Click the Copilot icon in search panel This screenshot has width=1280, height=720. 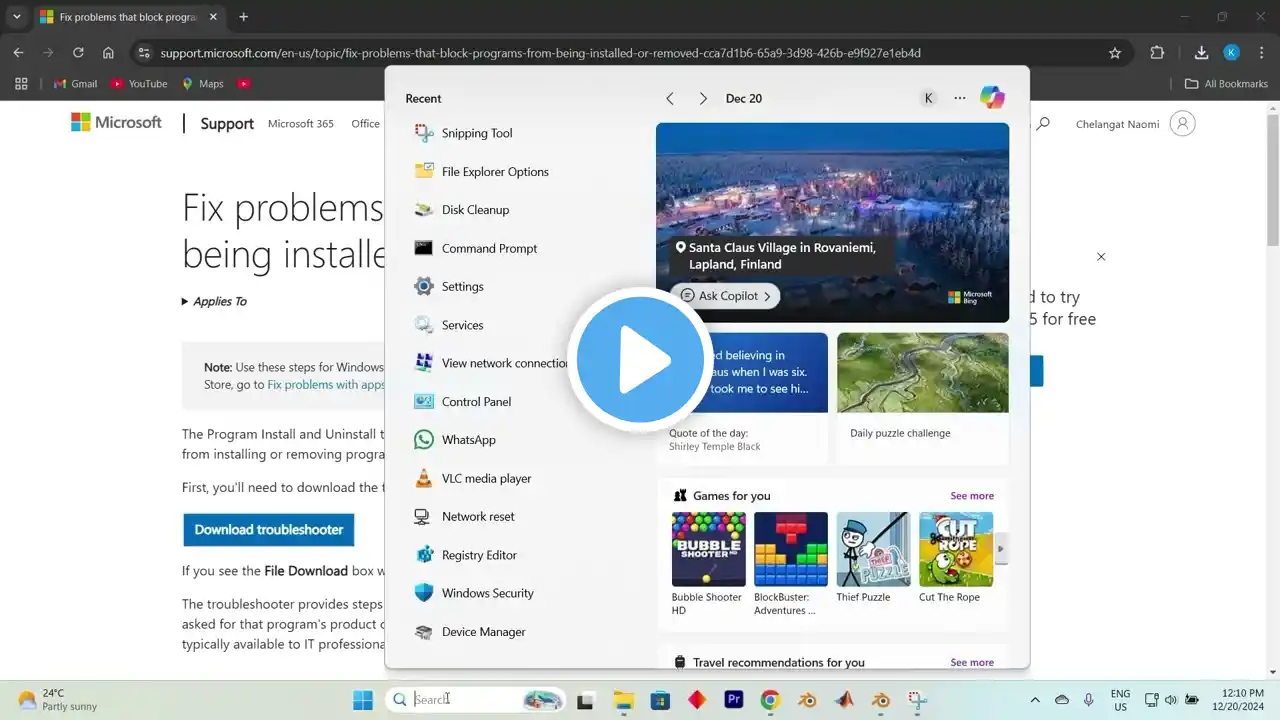pos(992,98)
